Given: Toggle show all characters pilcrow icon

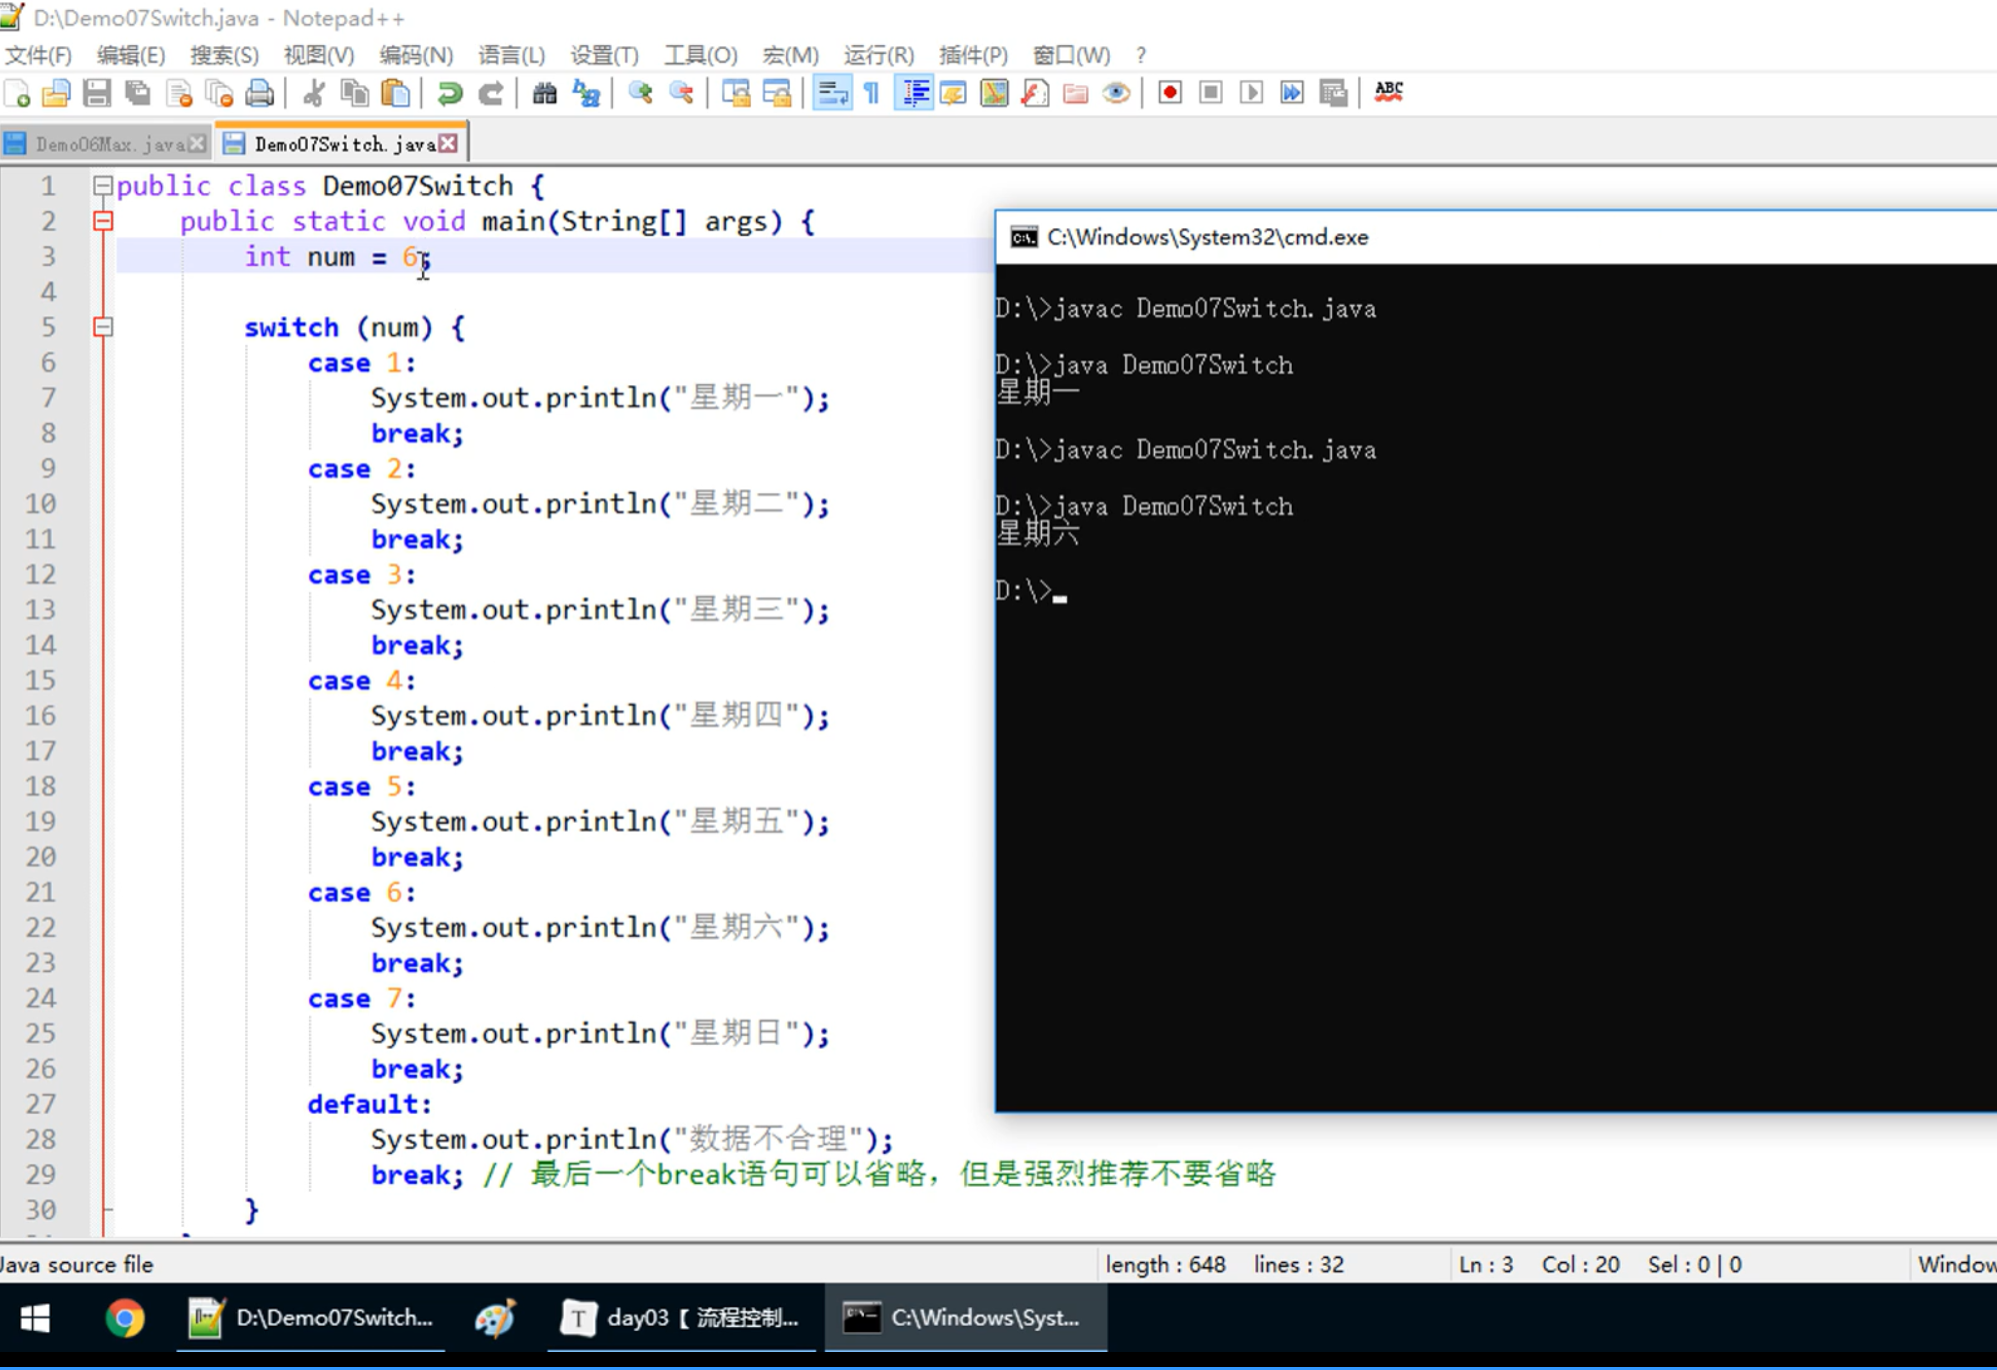Looking at the screenshot, I should point(872,93).
